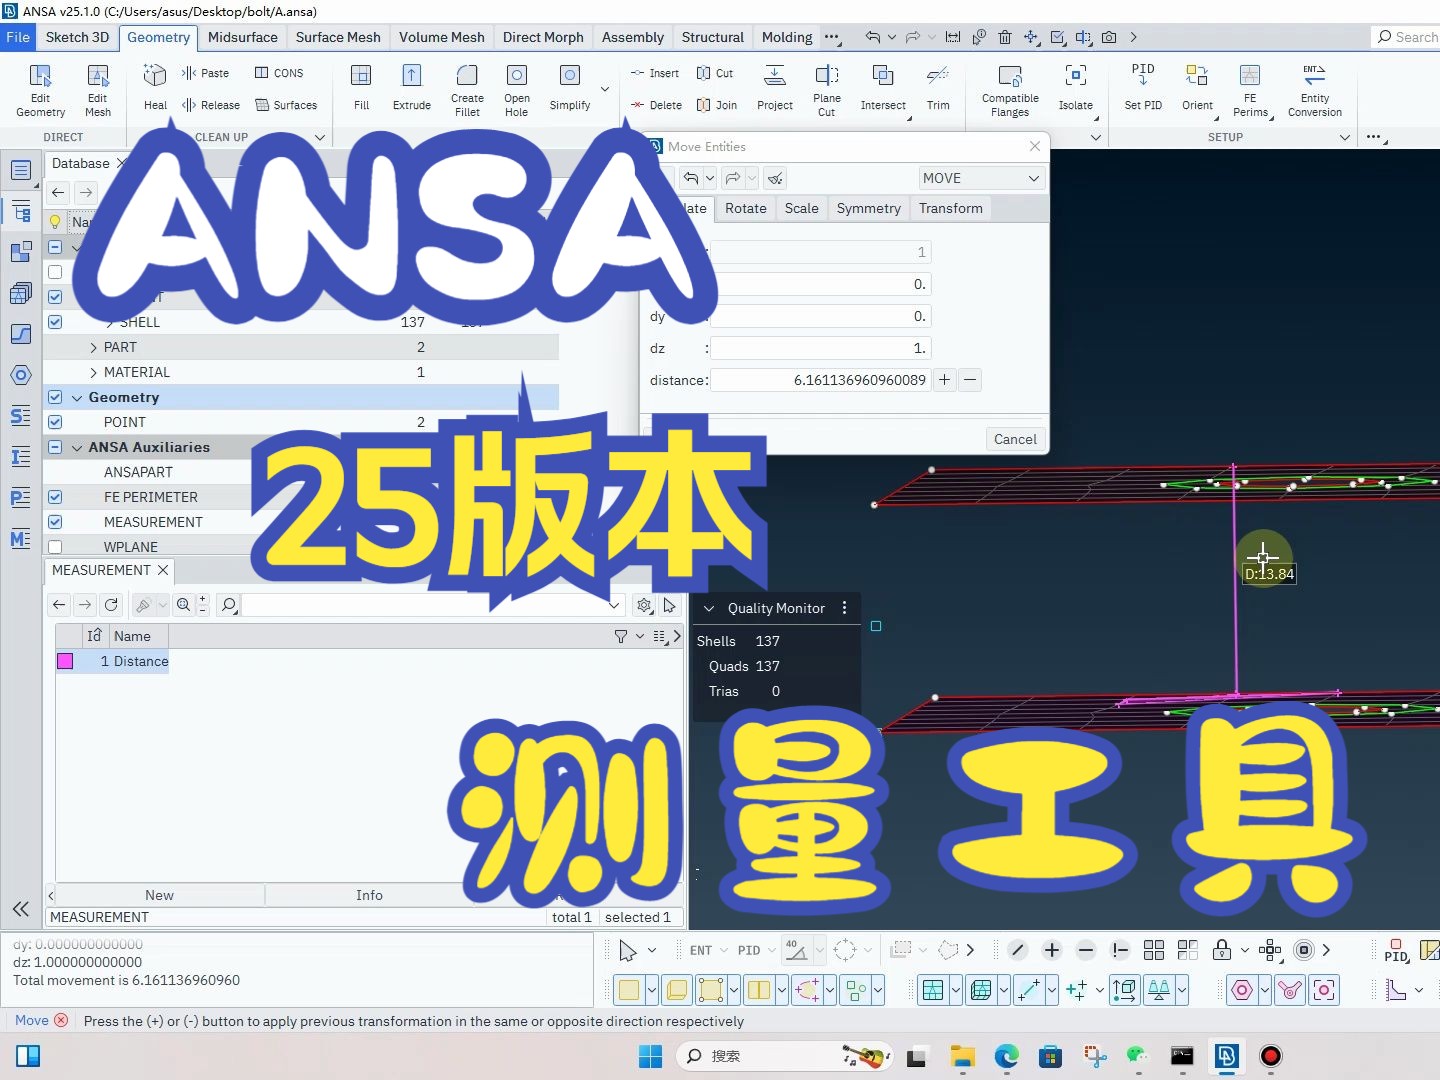Select the Open Hole tool
1440x1080 pixels.
[x=517, y=90]
